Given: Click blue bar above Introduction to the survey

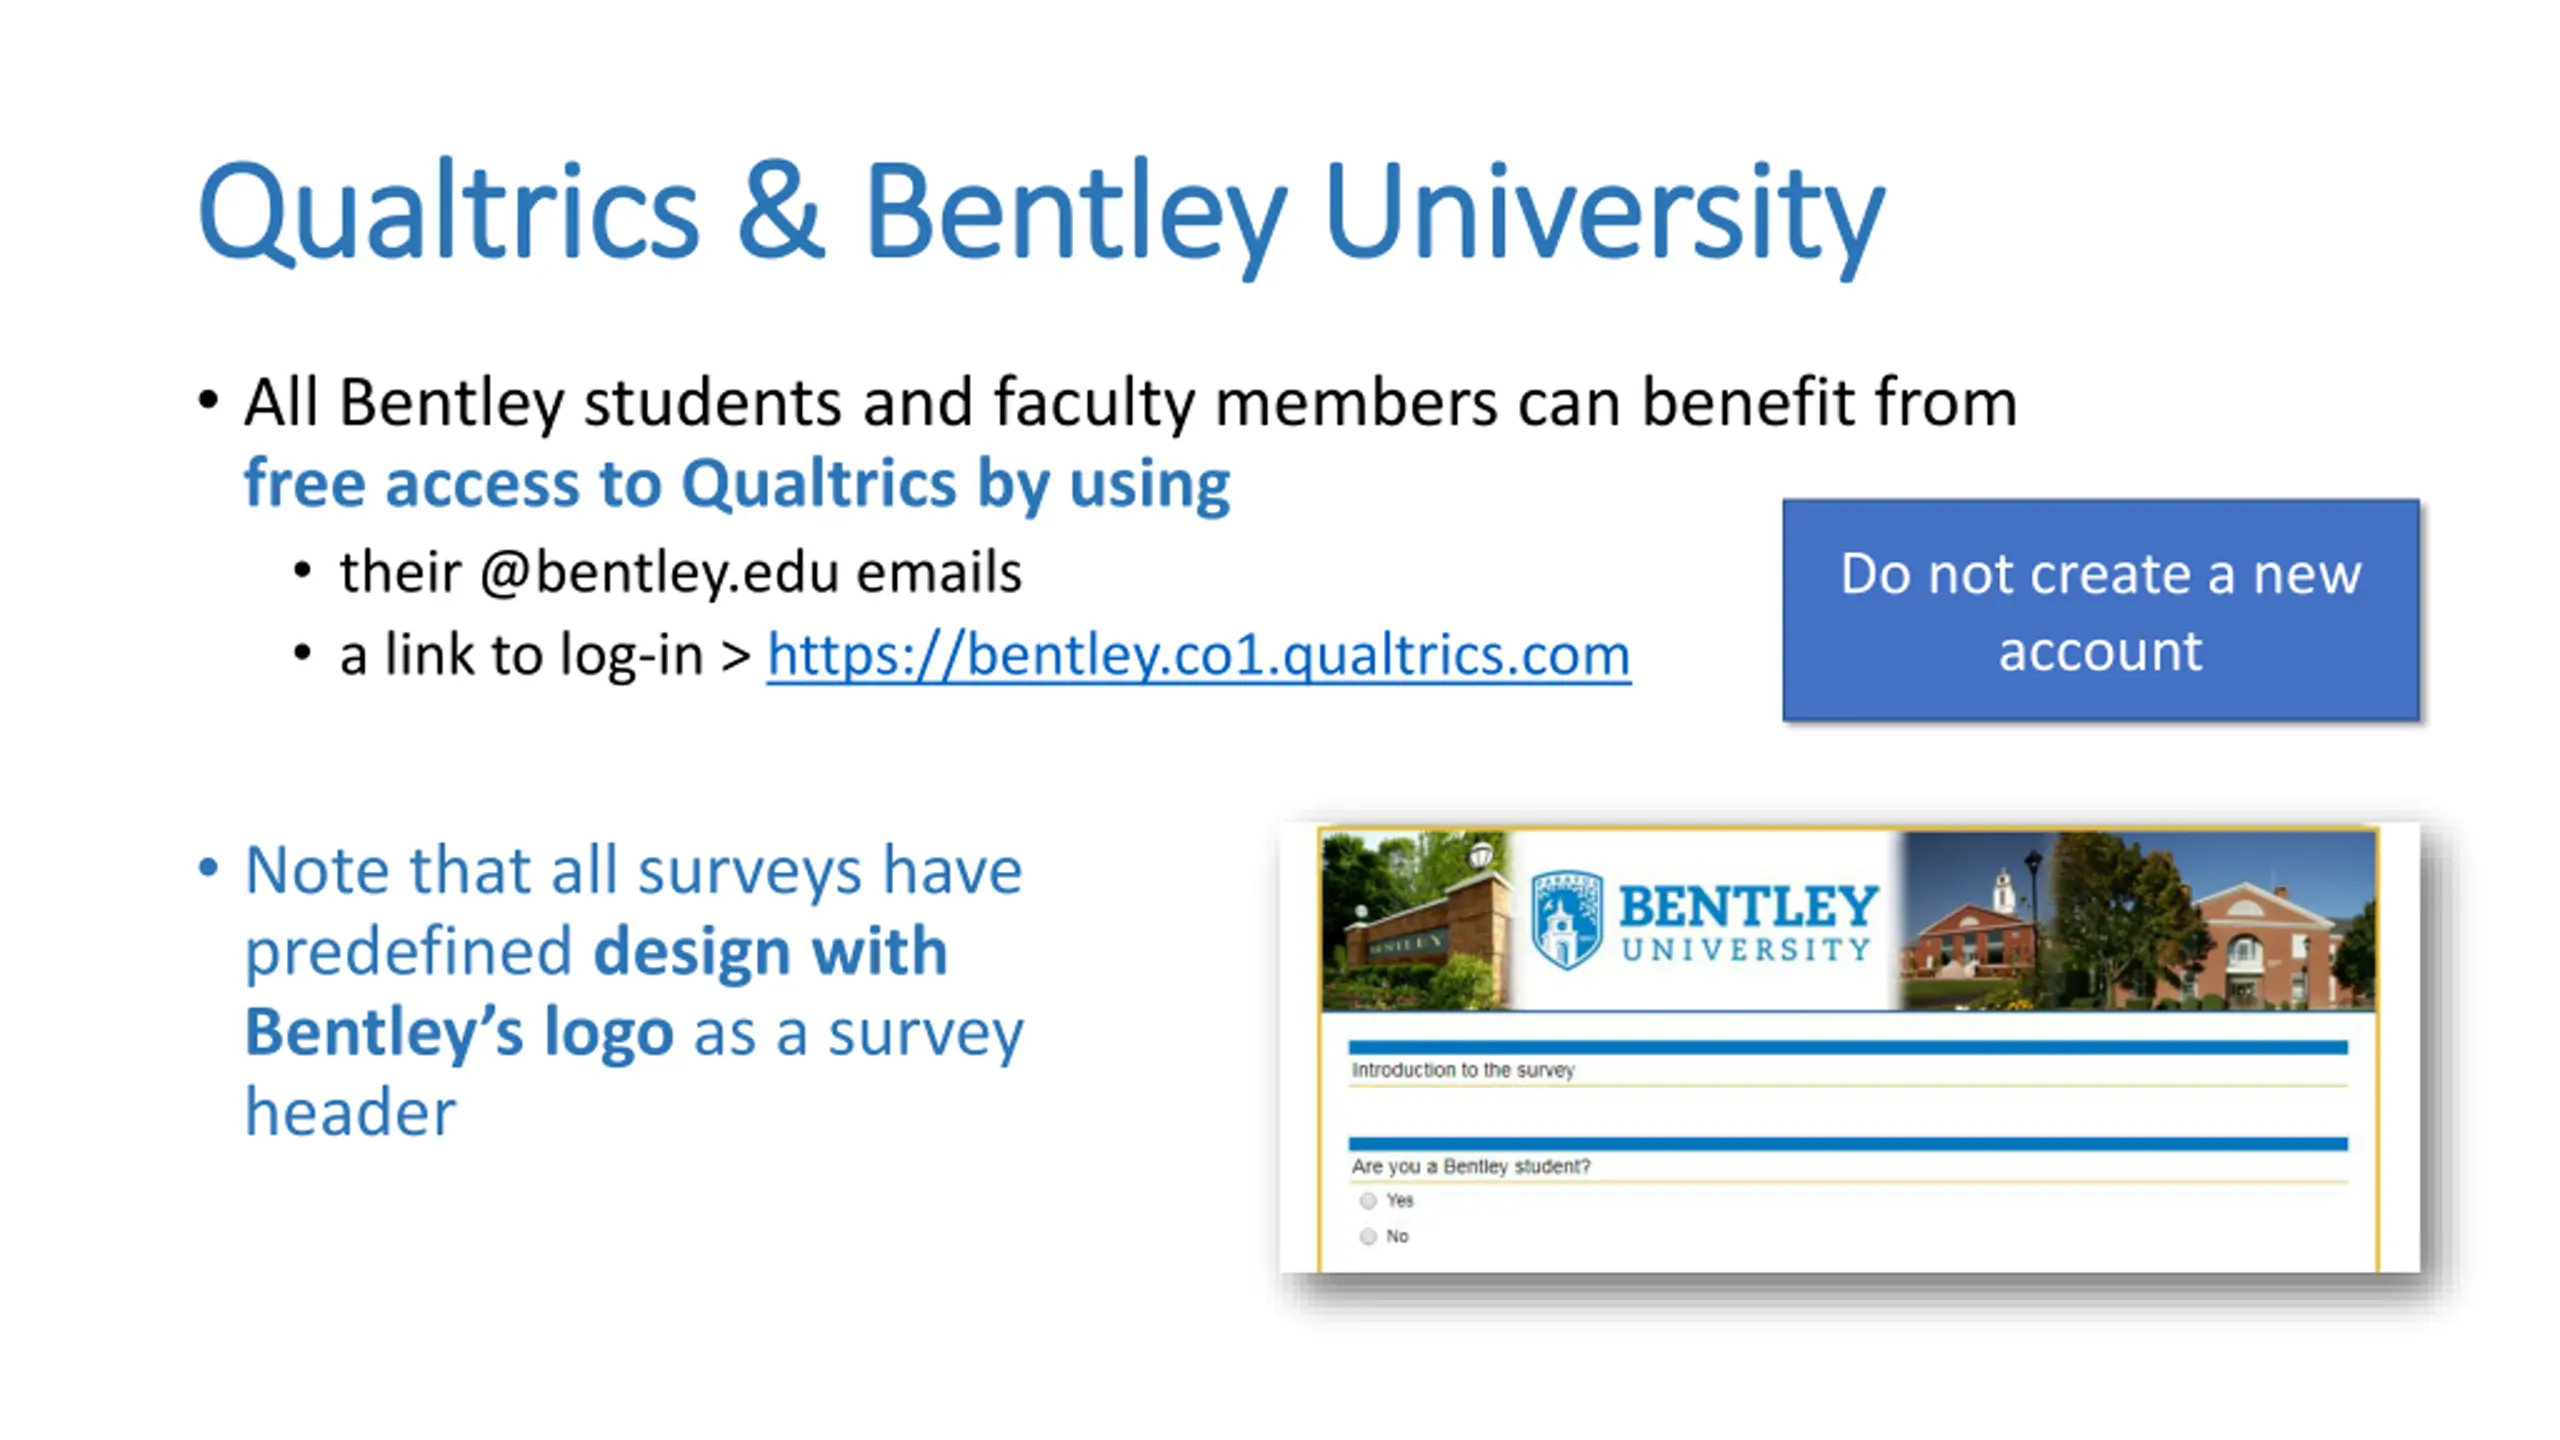Looking at the screenshot, I should click(1848, 1047).
